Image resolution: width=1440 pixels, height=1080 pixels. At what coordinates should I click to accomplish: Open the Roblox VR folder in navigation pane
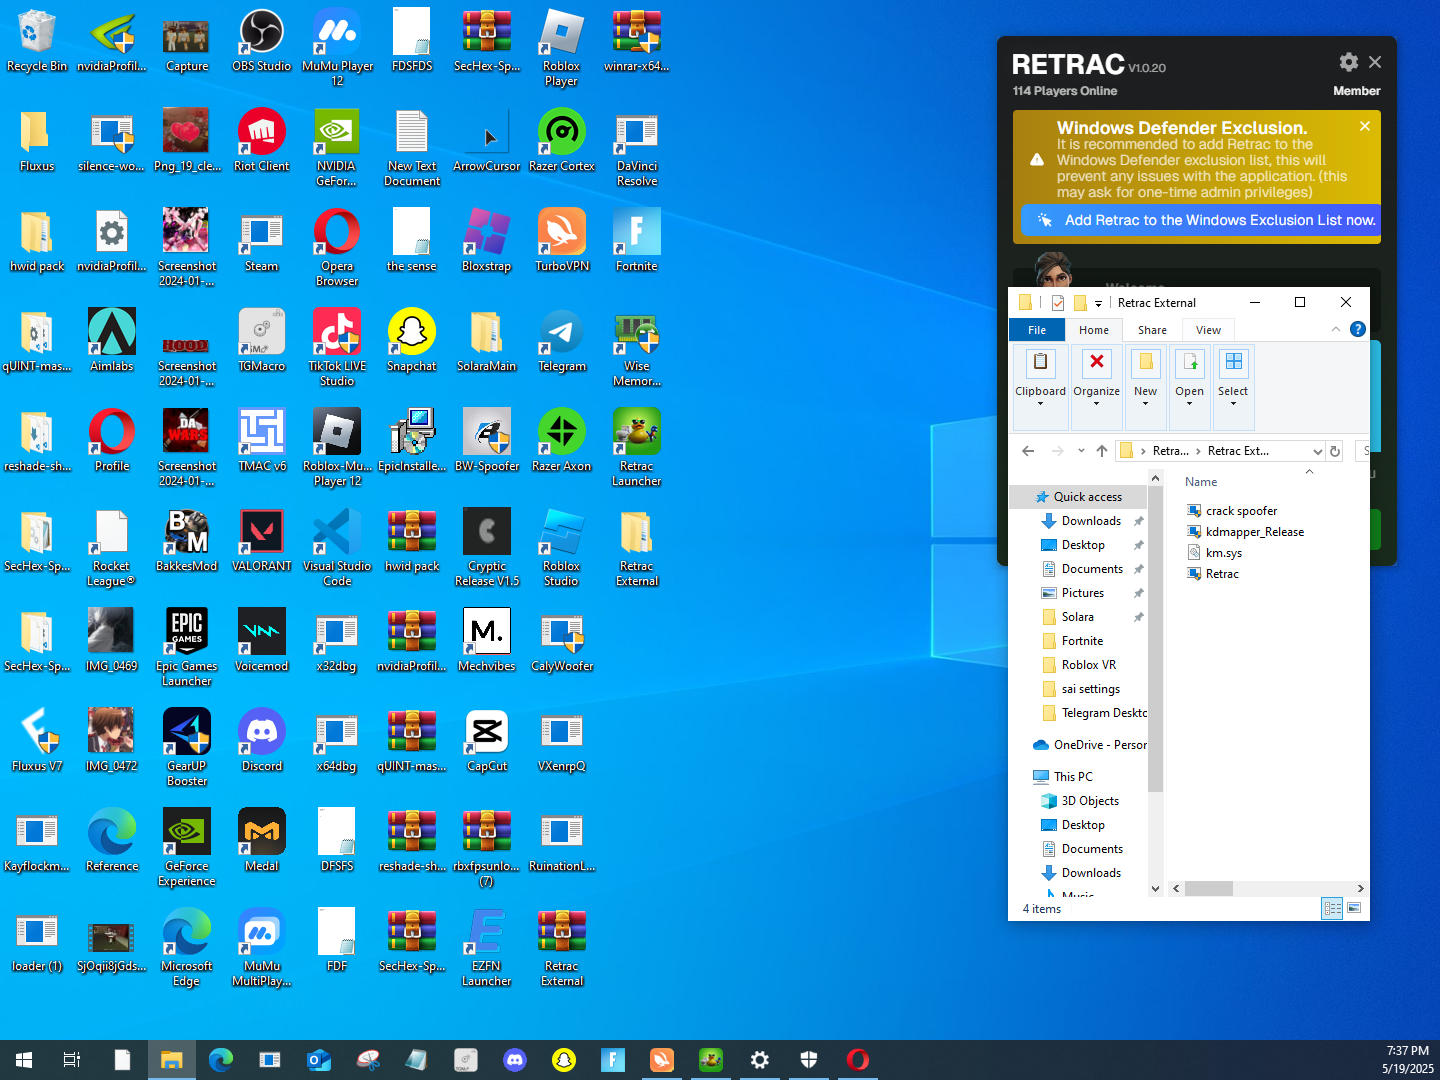tap(1088, 665)
